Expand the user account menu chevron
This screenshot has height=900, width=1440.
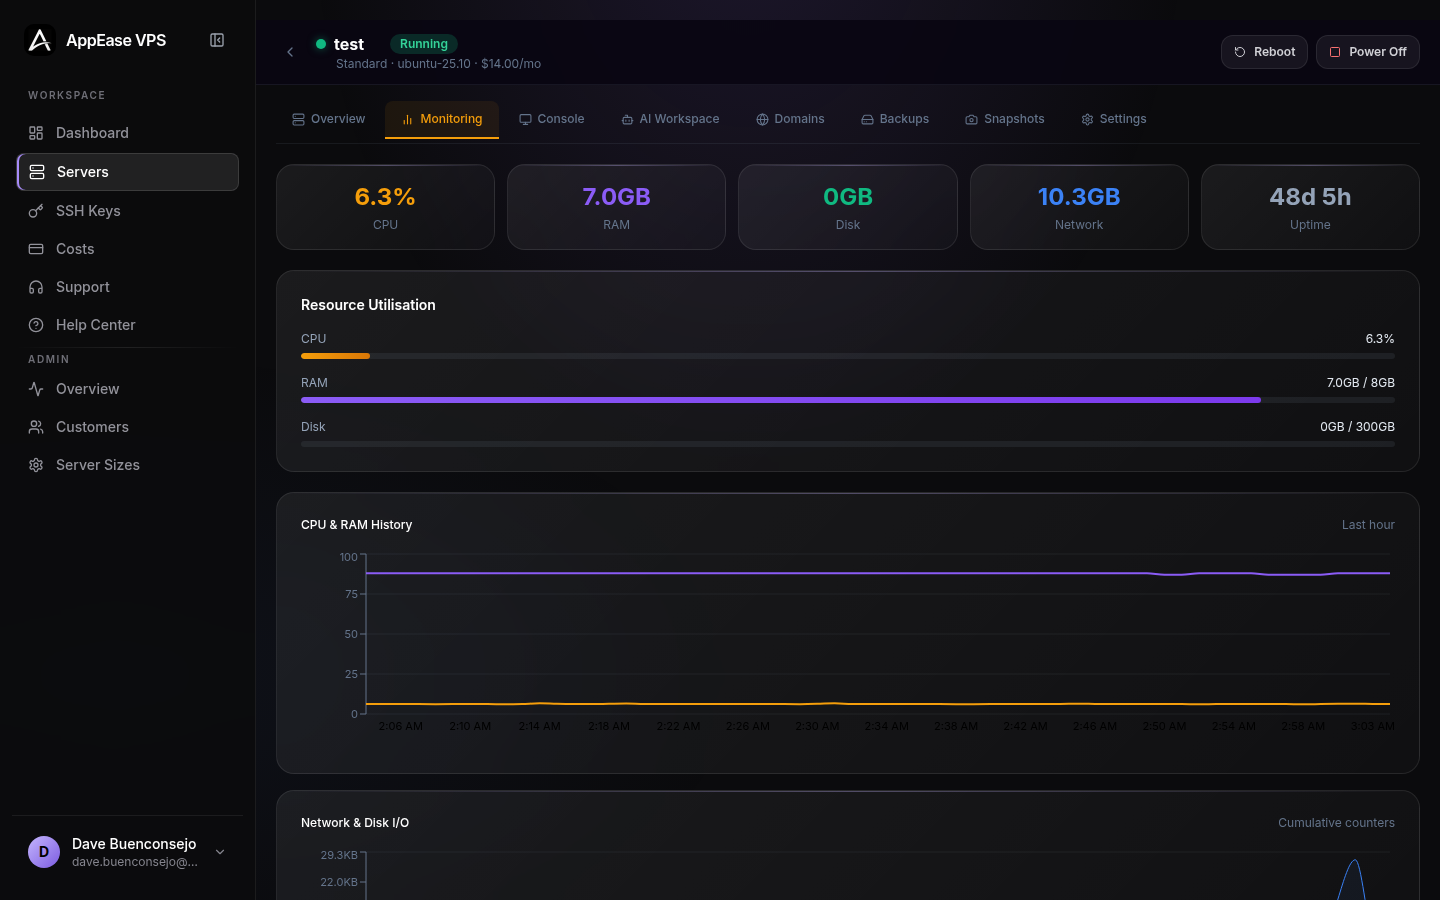click(x=220, y=852)
